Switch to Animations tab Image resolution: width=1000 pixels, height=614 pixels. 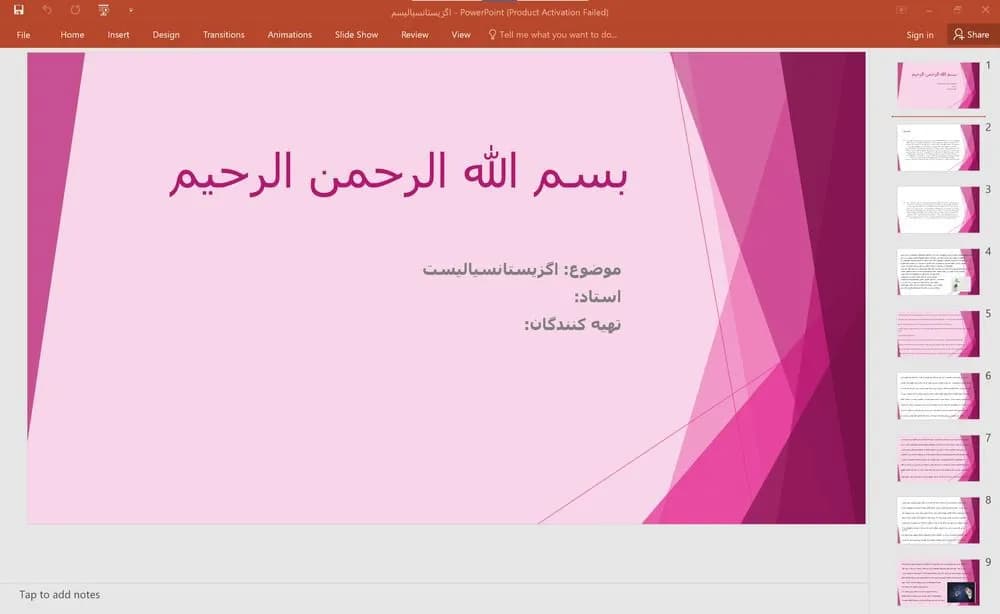tap(290, 35)
